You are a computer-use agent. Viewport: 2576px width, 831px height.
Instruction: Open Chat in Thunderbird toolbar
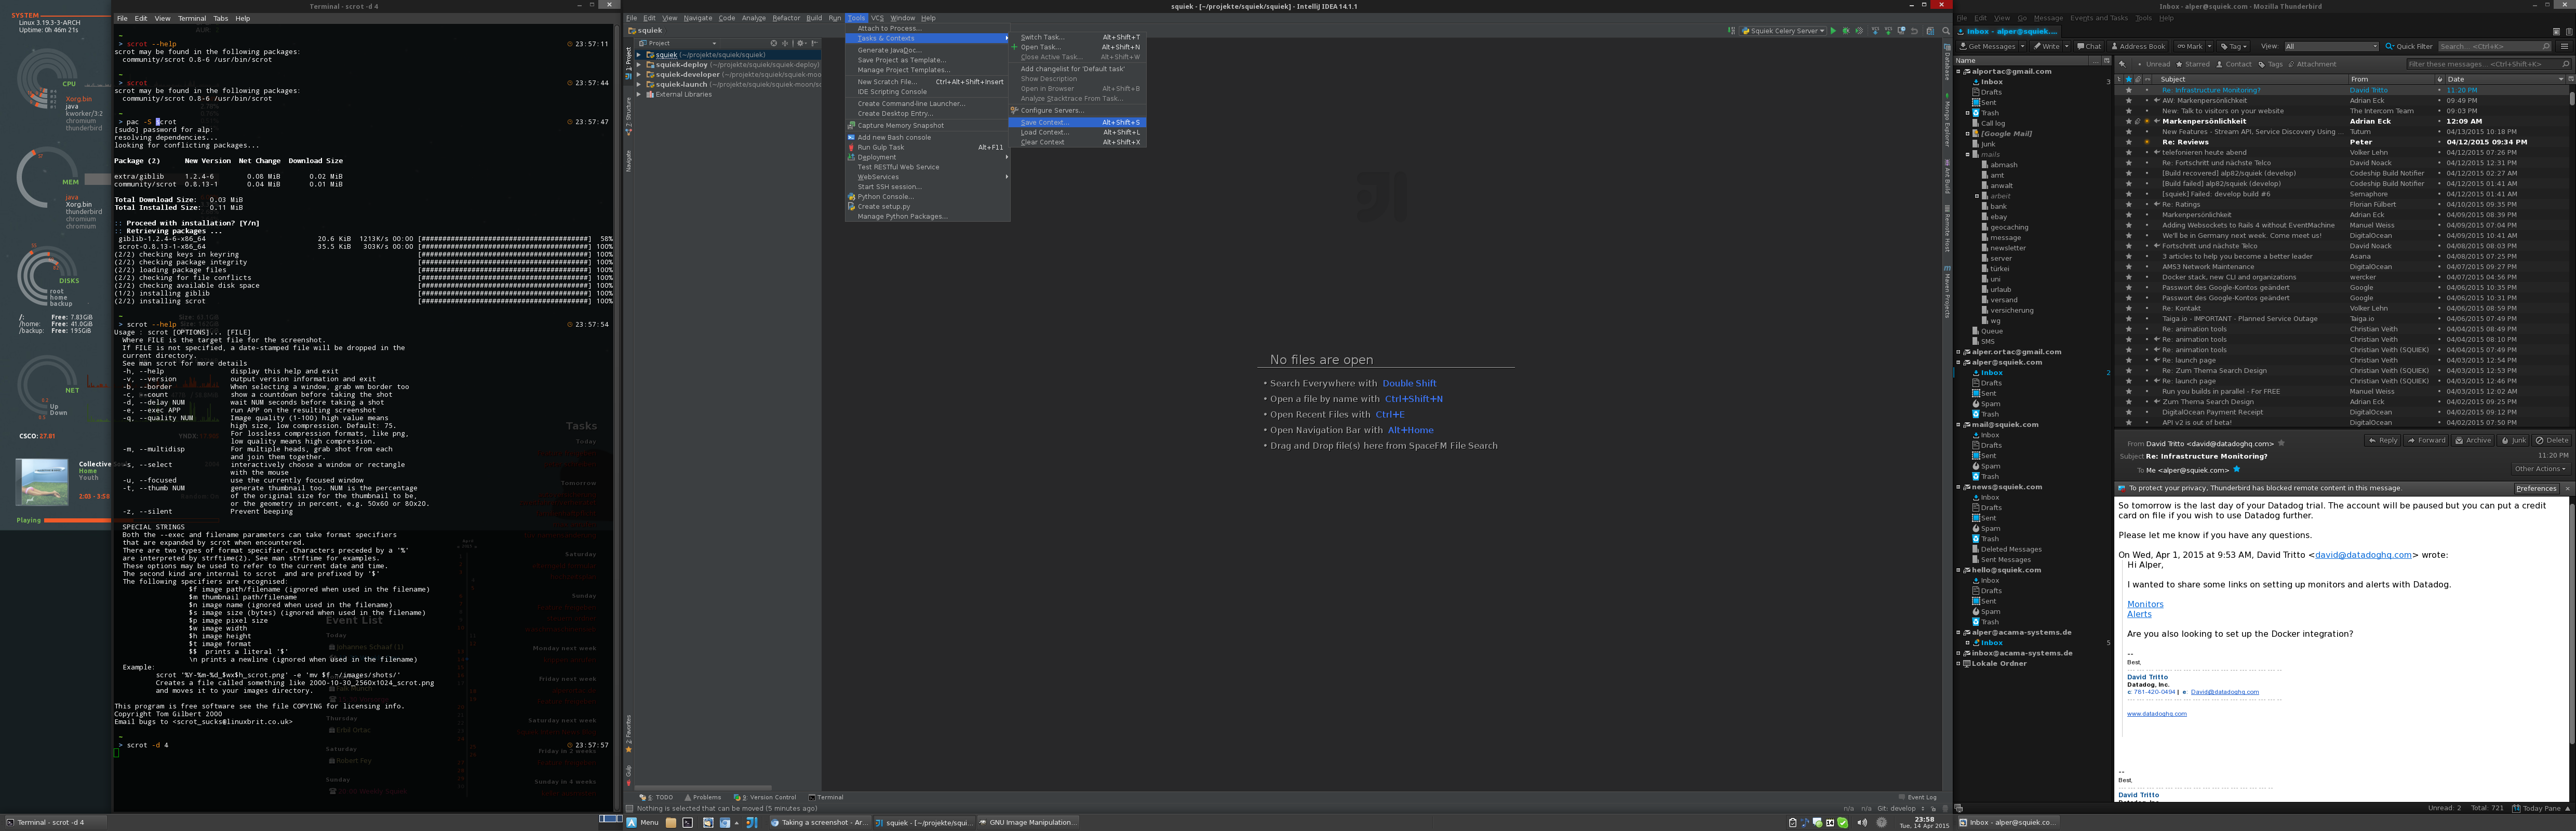[x=2089, y=46]
